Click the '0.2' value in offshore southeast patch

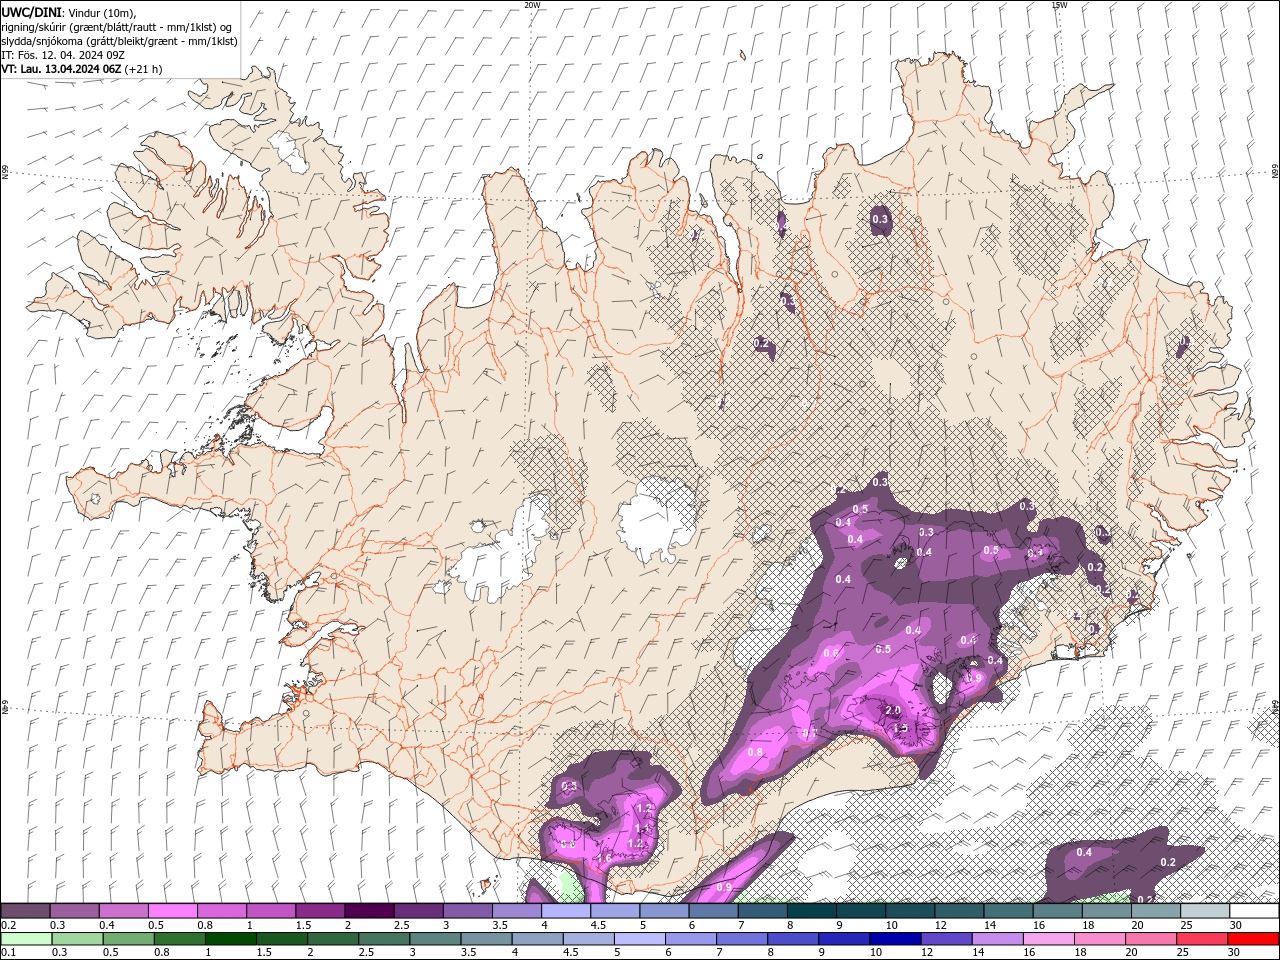coord(1168,862)
